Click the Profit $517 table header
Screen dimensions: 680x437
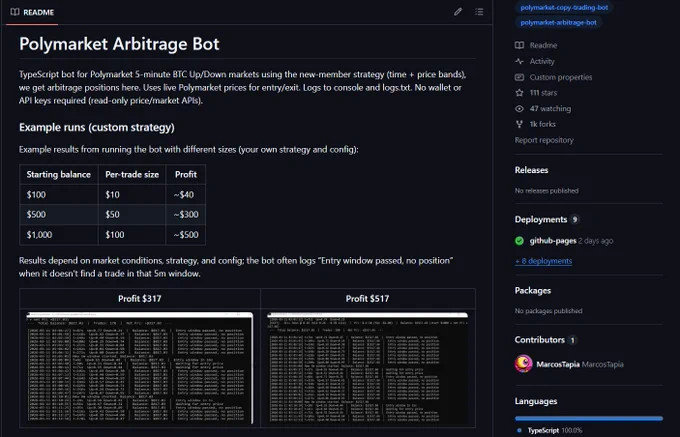click(367, 299)
